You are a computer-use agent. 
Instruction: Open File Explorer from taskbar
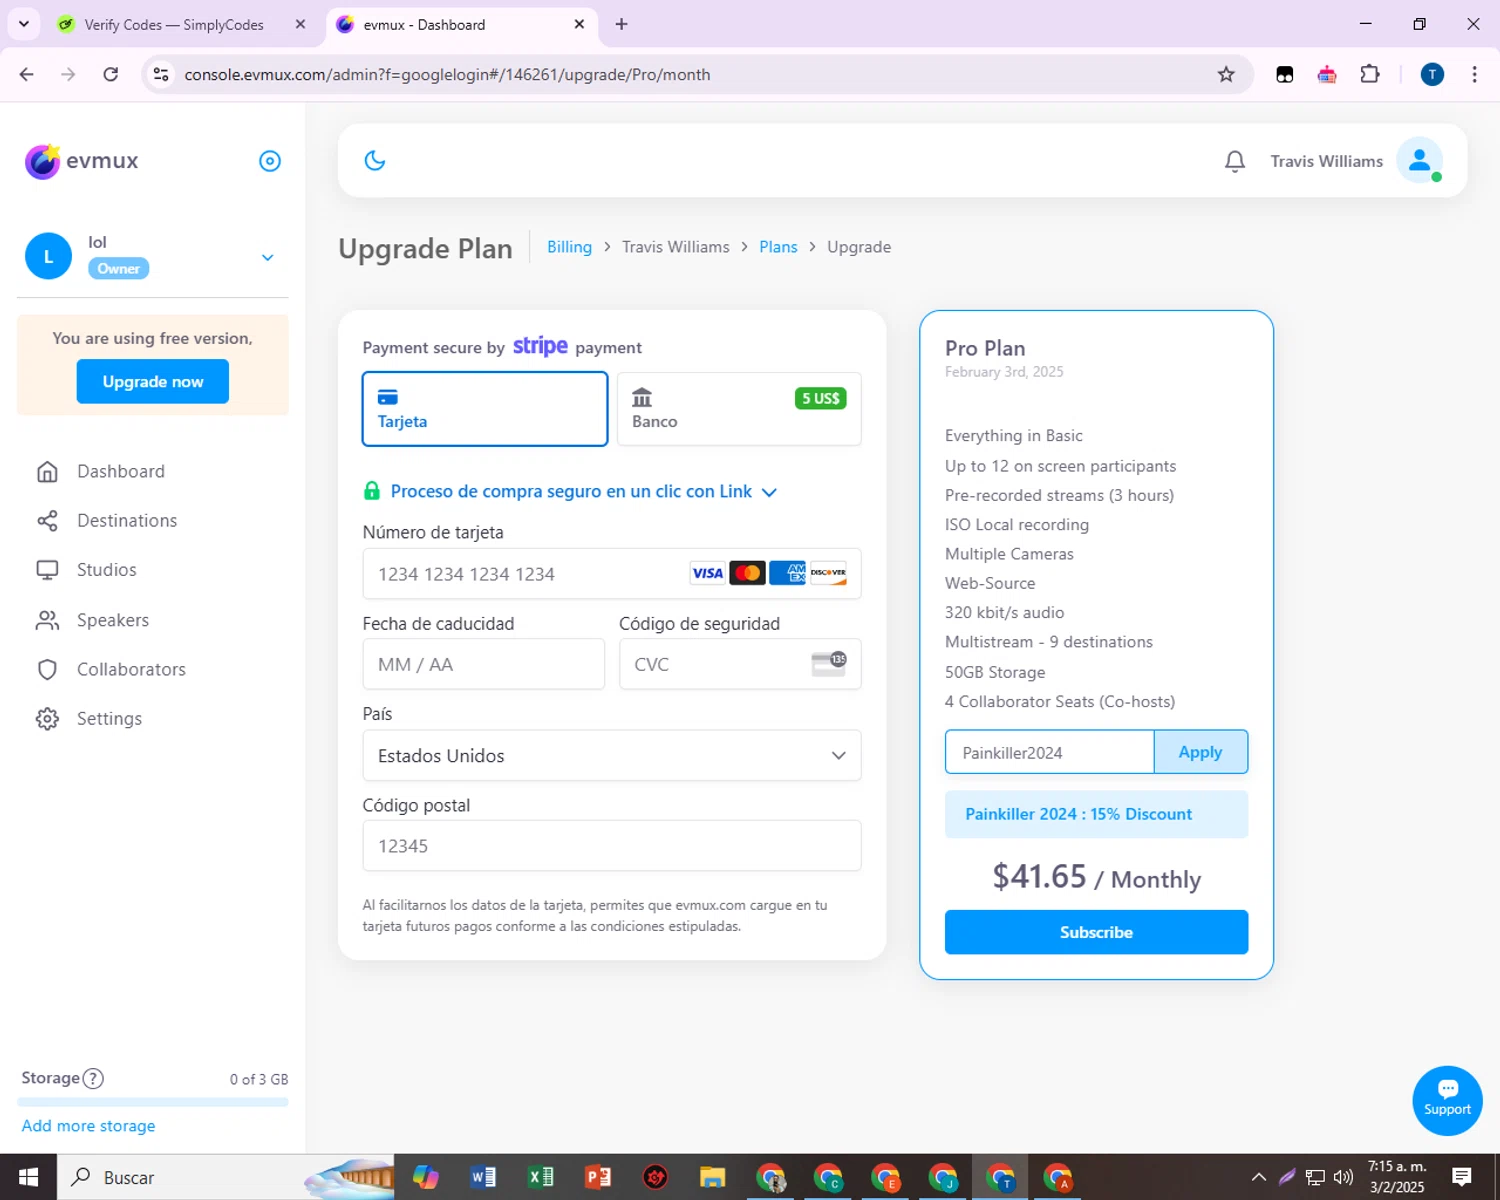(x=712, y=1177)
